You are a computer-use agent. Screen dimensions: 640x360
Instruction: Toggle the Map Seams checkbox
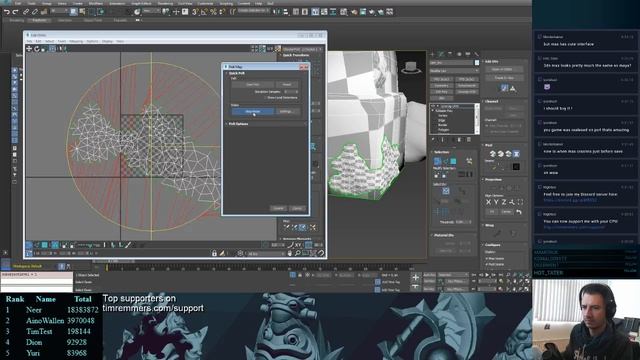pos(487,258)
